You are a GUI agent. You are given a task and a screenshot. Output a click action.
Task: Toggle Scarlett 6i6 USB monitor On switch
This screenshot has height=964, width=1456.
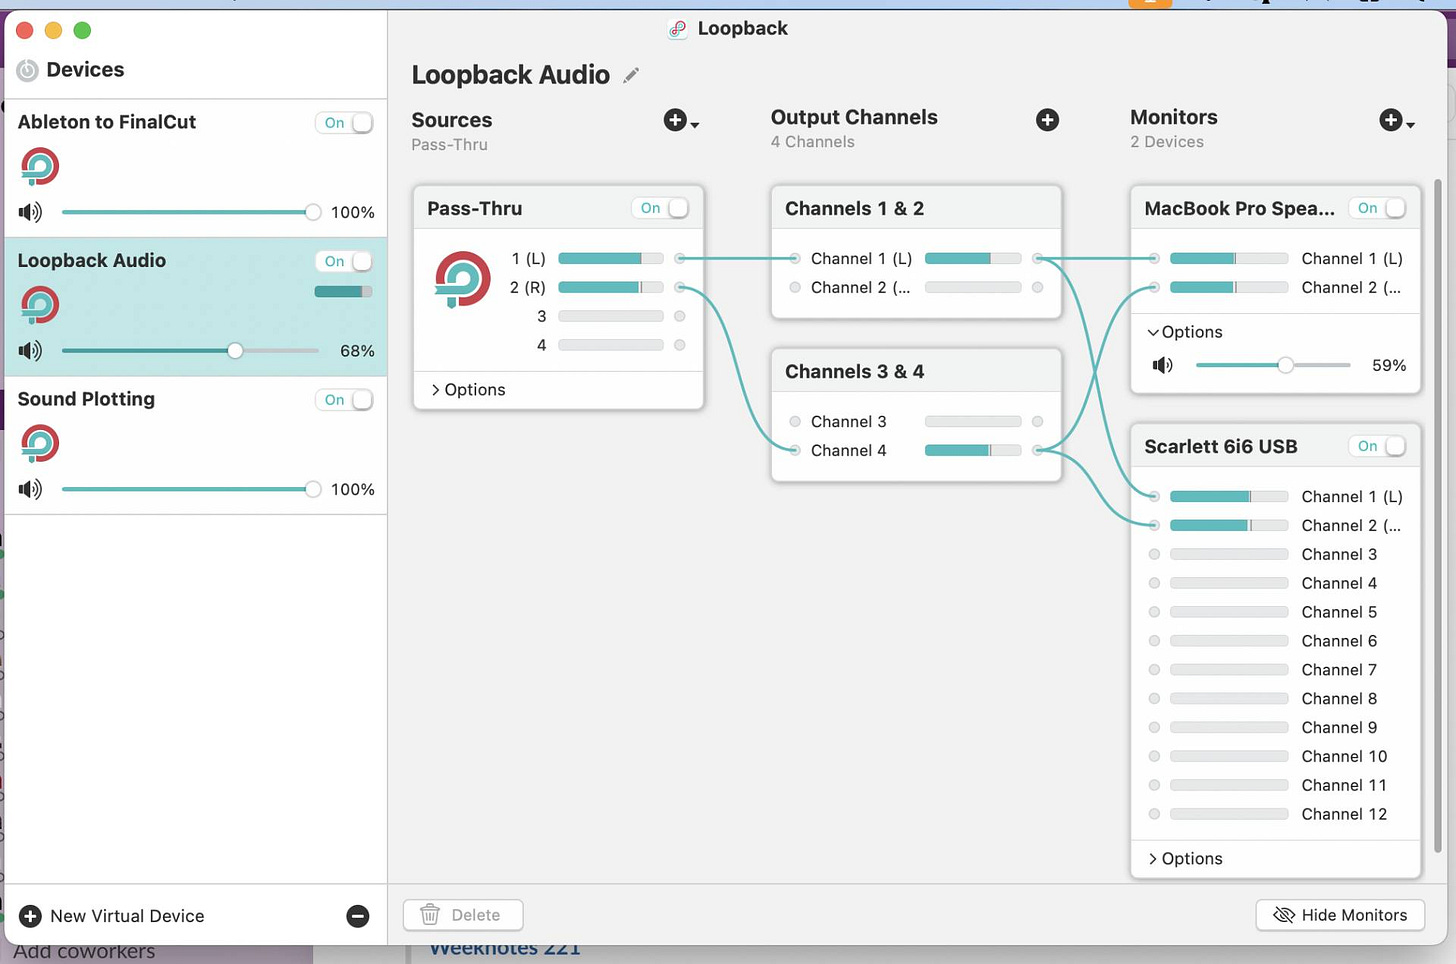pyautogui.click(x=1378, y=446)
